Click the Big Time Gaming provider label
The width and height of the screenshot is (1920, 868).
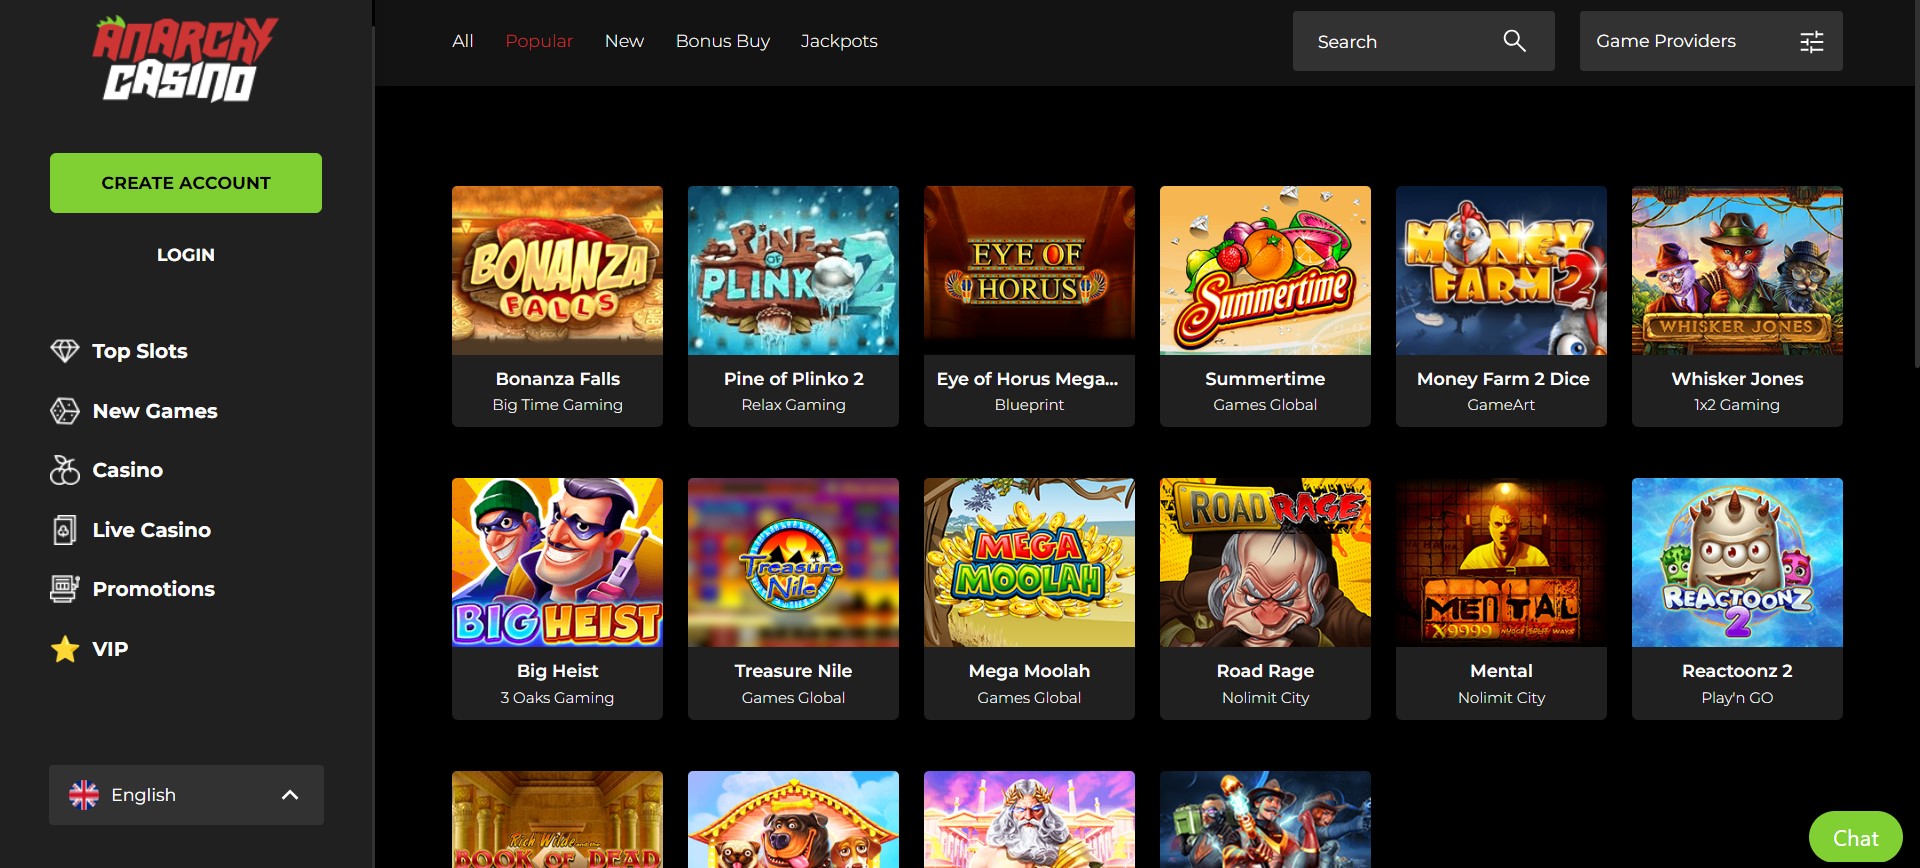[x=557, y=405]
